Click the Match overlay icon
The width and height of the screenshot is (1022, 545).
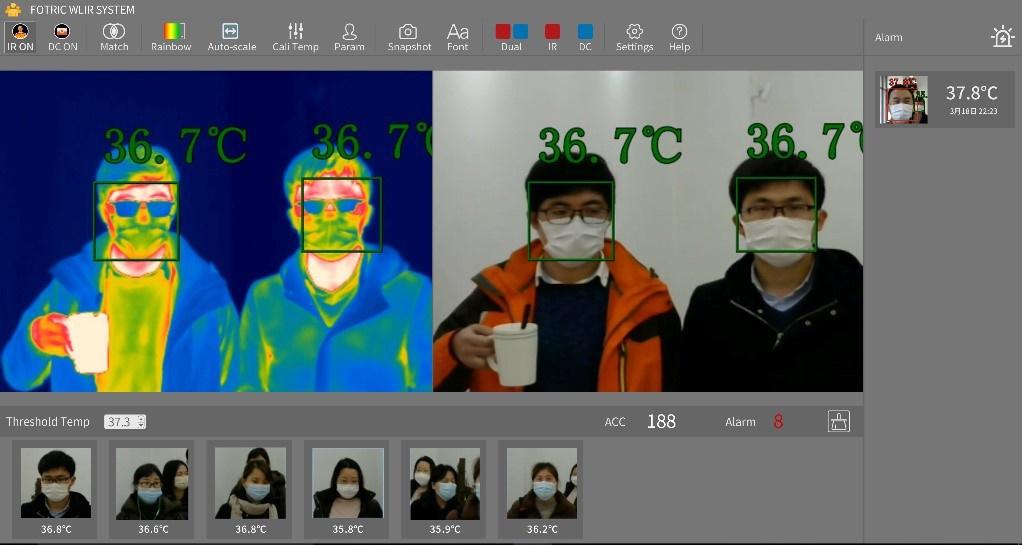pos(114,37)
